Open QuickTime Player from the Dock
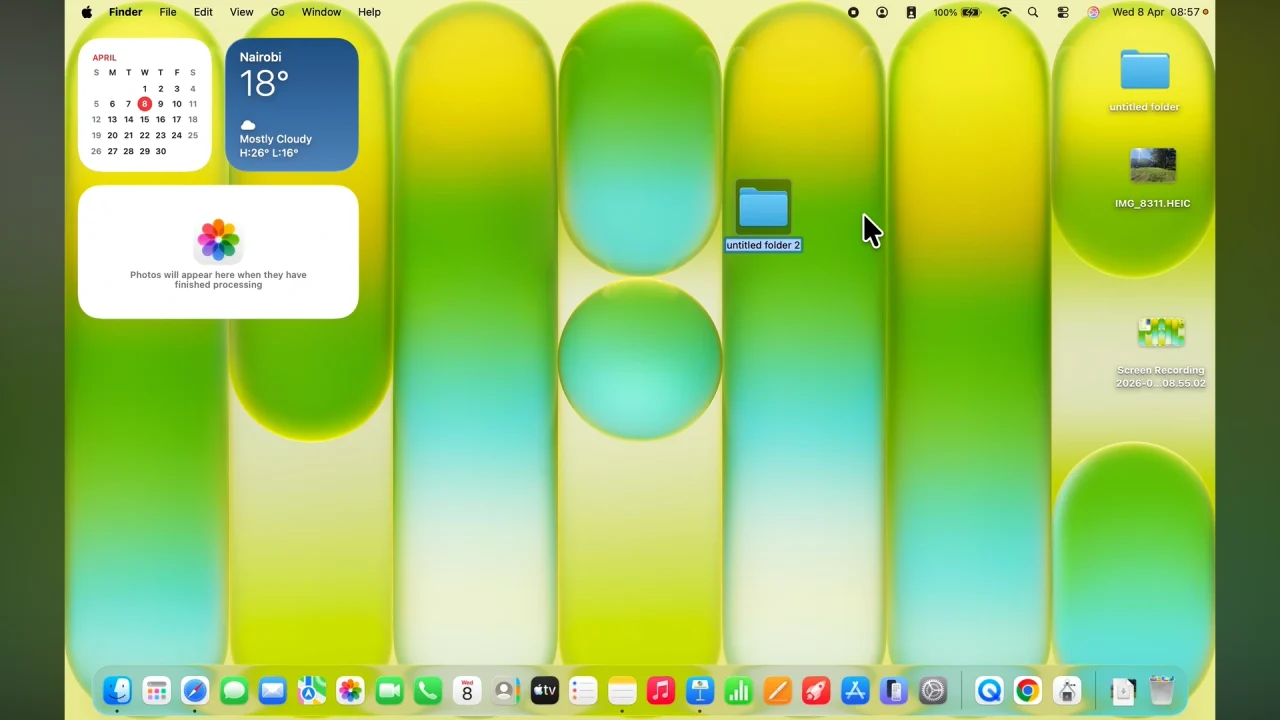The width and height of the screenshot is (1280, 720). click(988, 690)
